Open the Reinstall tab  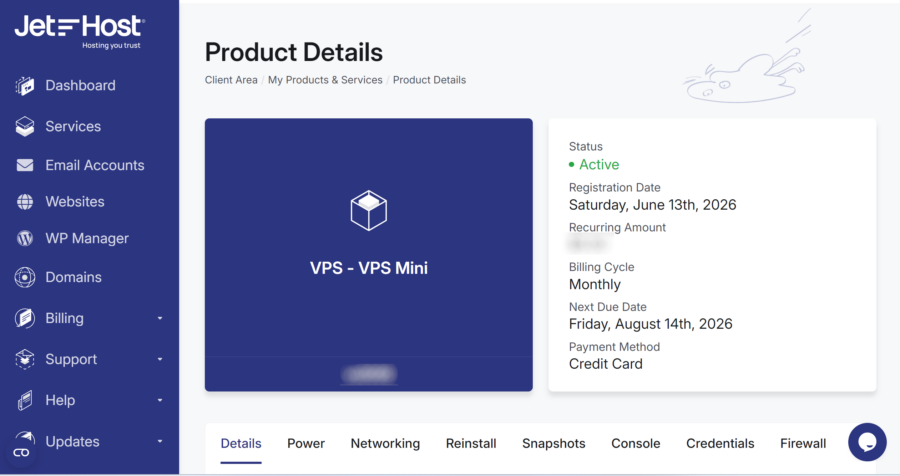point(471,444)
